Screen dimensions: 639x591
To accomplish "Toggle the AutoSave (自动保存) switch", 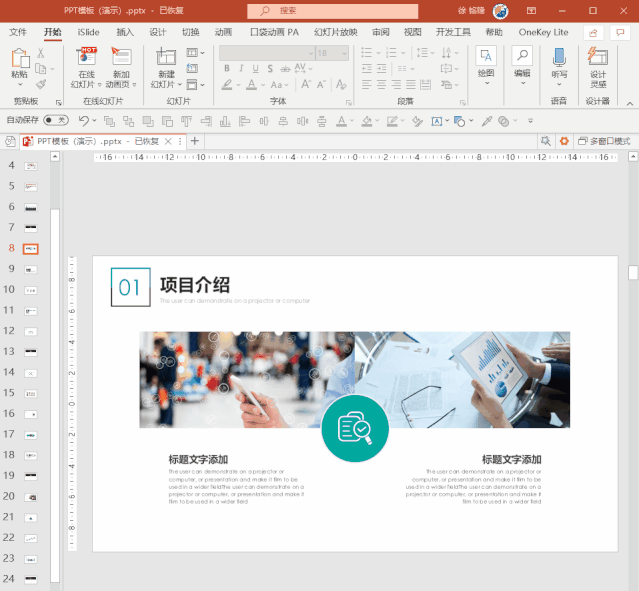I will click(x=56, y=120).
